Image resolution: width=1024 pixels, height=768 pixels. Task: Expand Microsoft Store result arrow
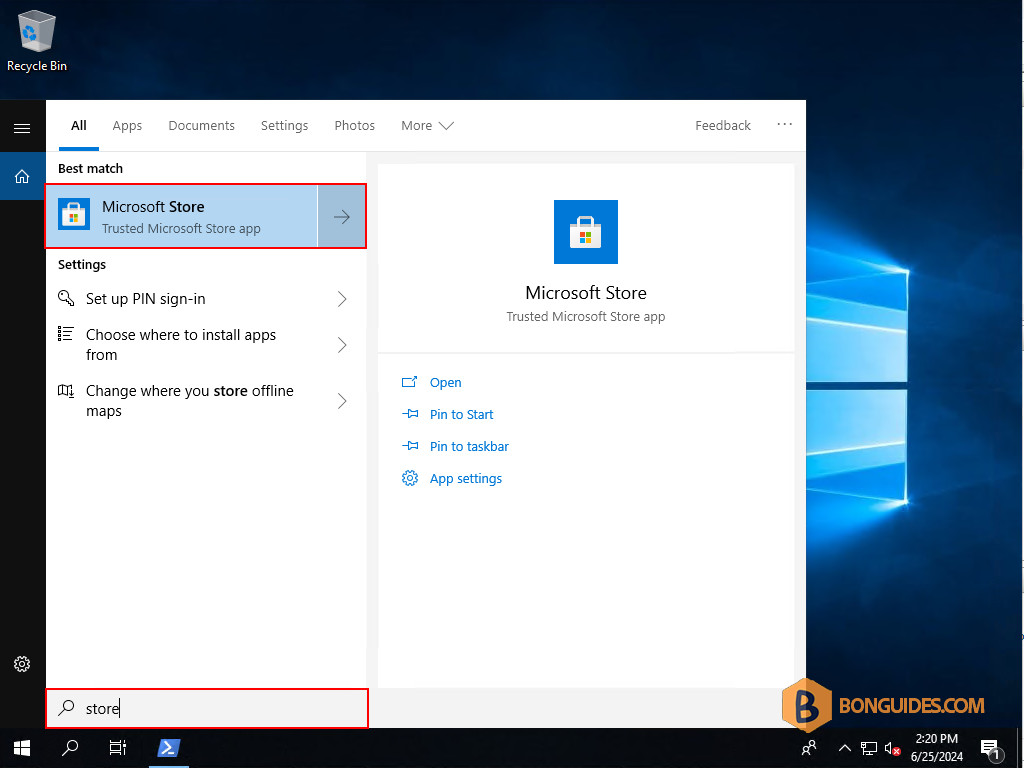pos(342,217)
